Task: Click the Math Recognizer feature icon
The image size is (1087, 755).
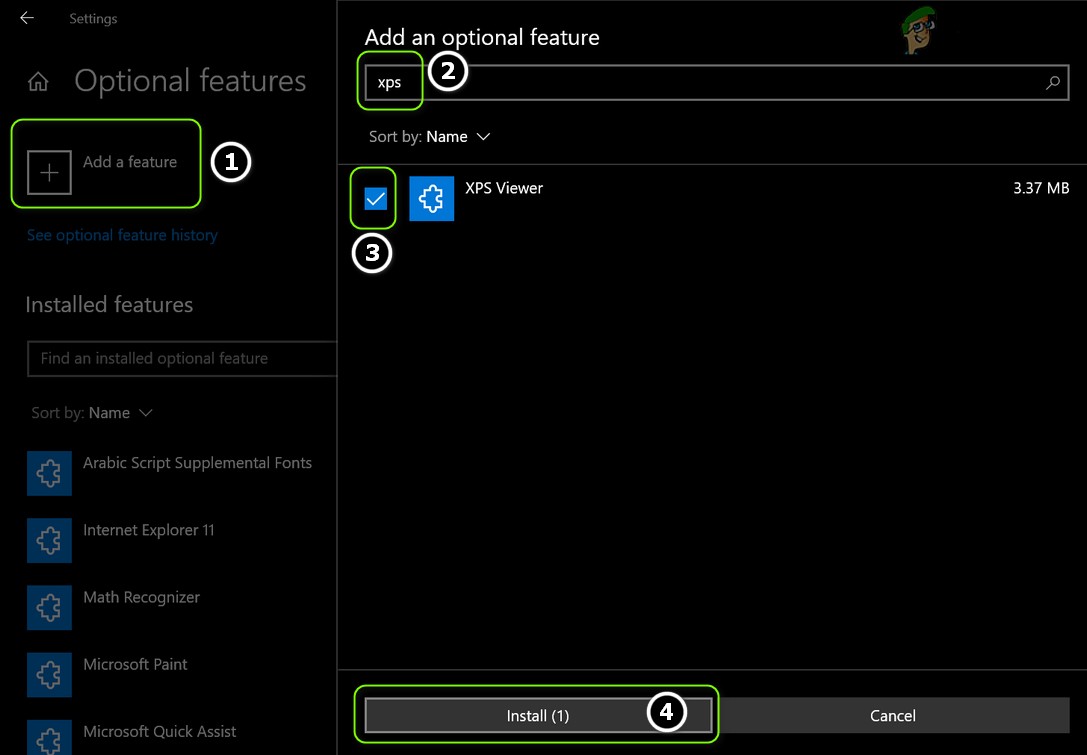Action: click(x=49, y=607)
